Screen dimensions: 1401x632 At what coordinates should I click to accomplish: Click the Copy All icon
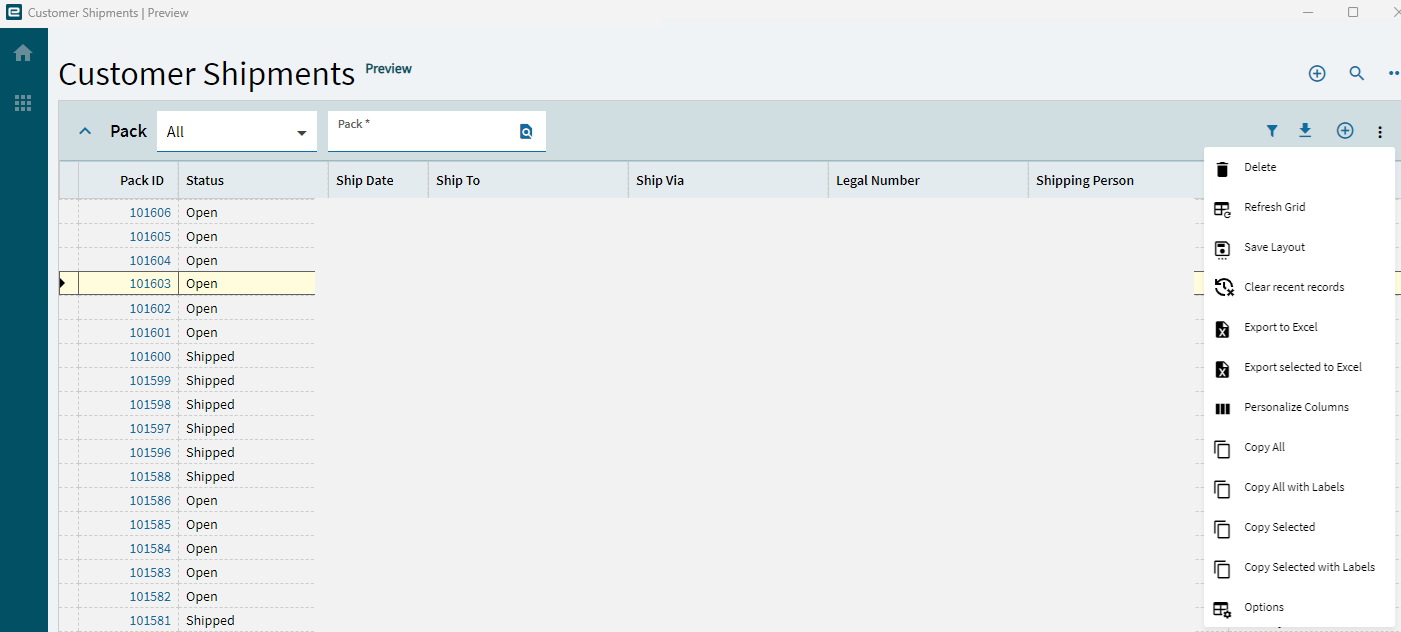coord(1222,449)
